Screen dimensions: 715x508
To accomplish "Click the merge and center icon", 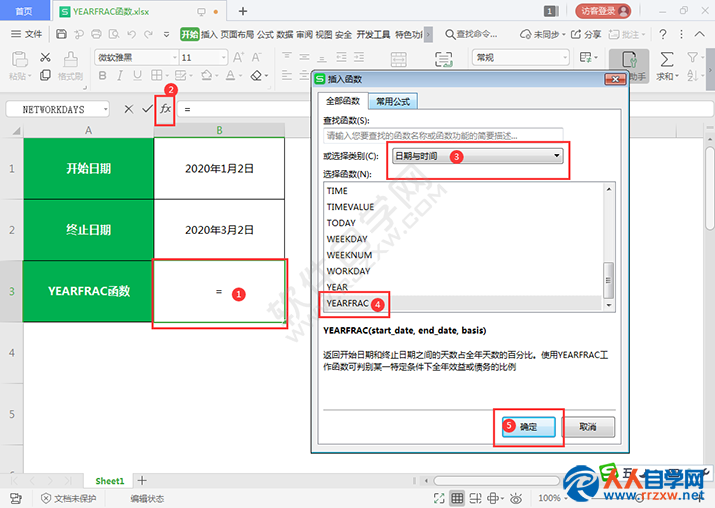I will coord(399,60).
